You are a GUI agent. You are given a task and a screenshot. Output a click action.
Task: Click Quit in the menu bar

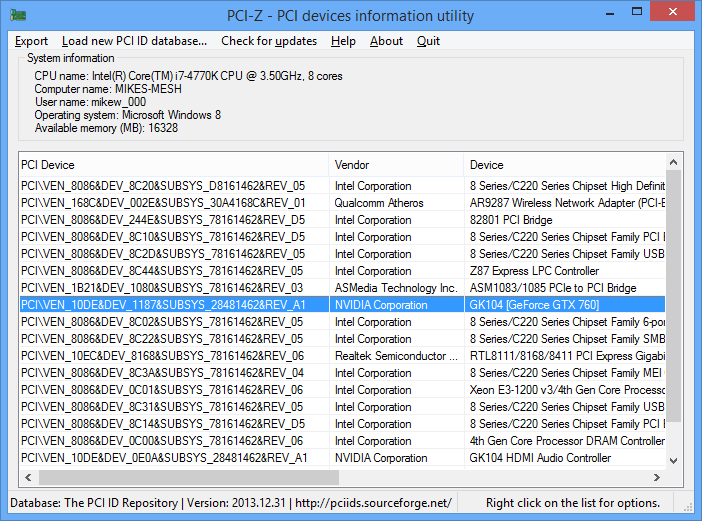point(428,41)
